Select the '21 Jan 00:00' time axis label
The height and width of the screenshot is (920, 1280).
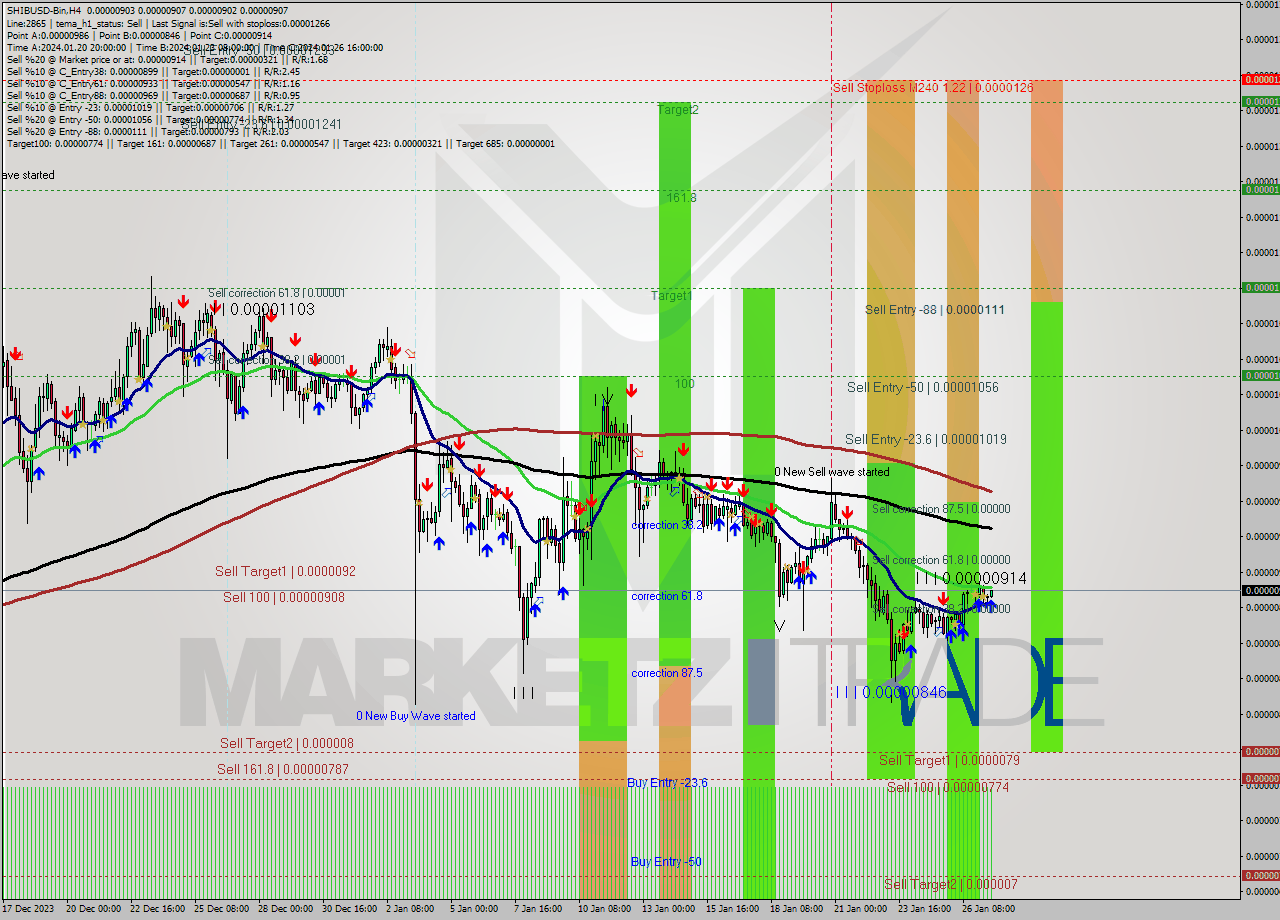click(860, 909)
